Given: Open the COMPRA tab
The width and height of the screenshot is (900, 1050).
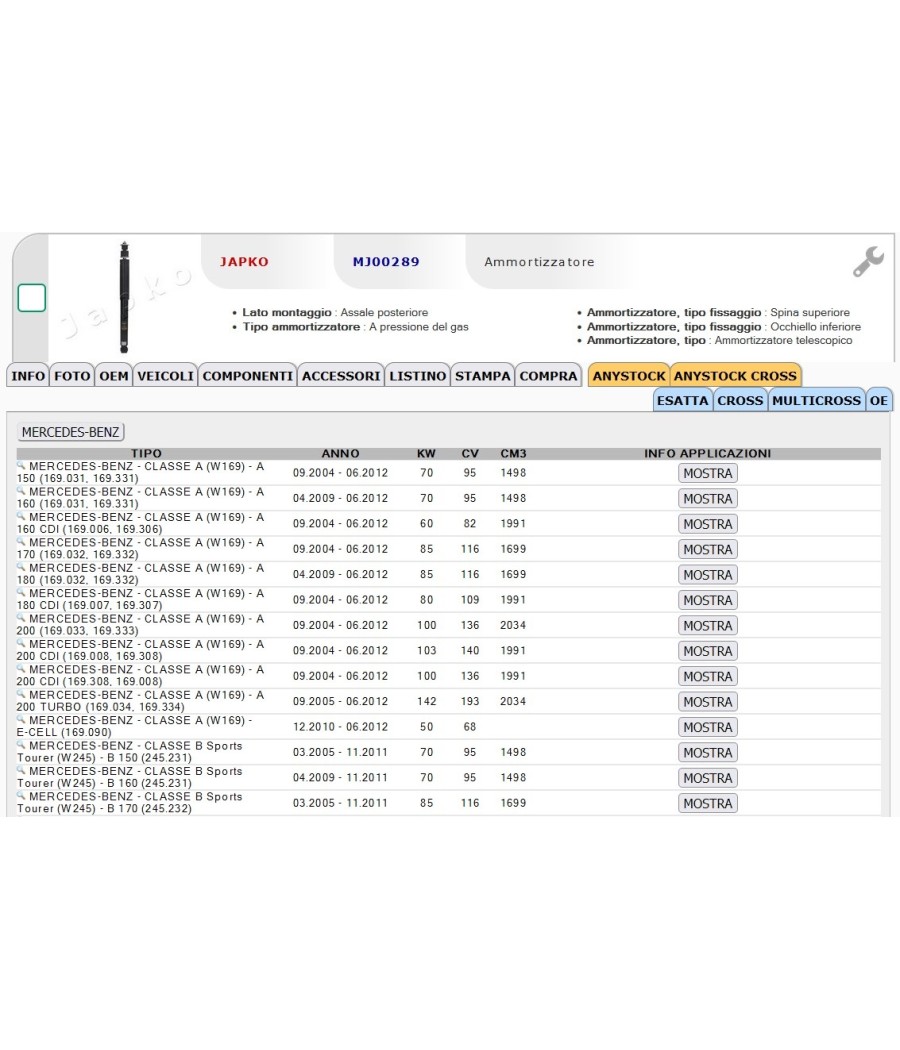Looking at the screenshot, I should coord(548,376).
